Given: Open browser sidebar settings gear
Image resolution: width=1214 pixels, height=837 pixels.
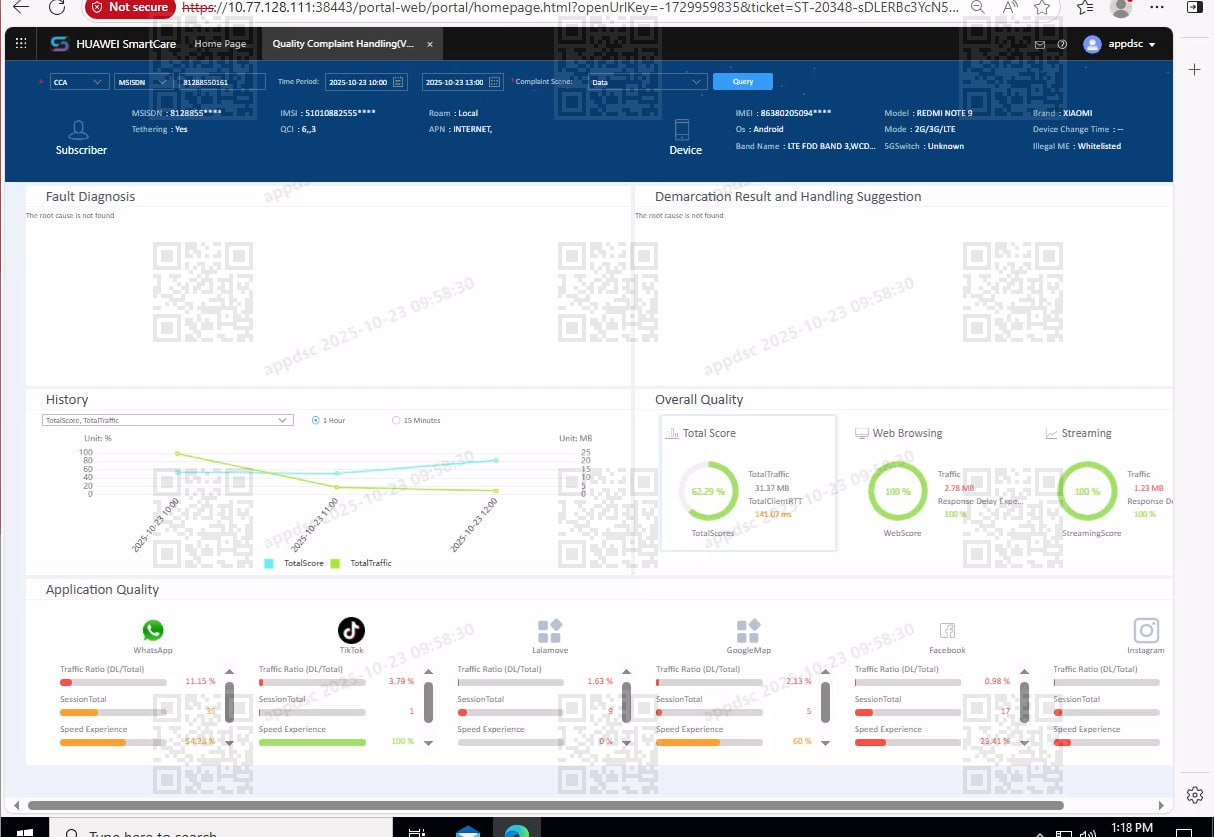Looking at the screenshot, I should (1194, 795).
